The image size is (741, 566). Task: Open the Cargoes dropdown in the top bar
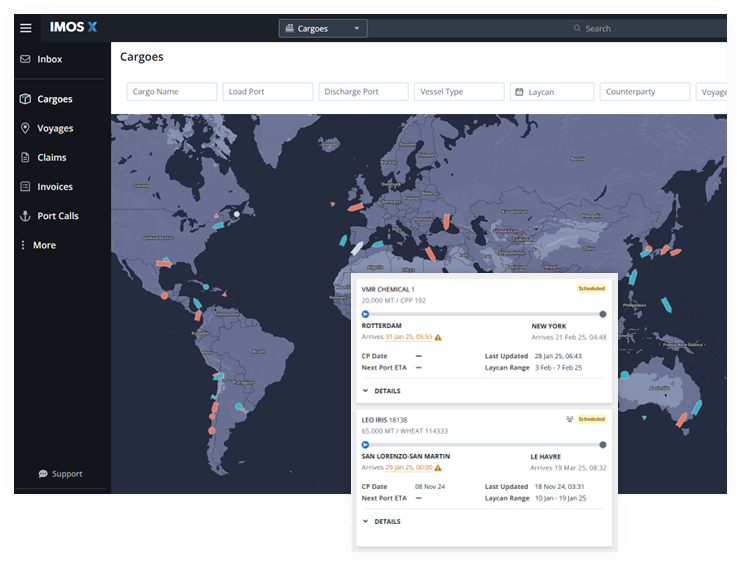pos(322,29)
